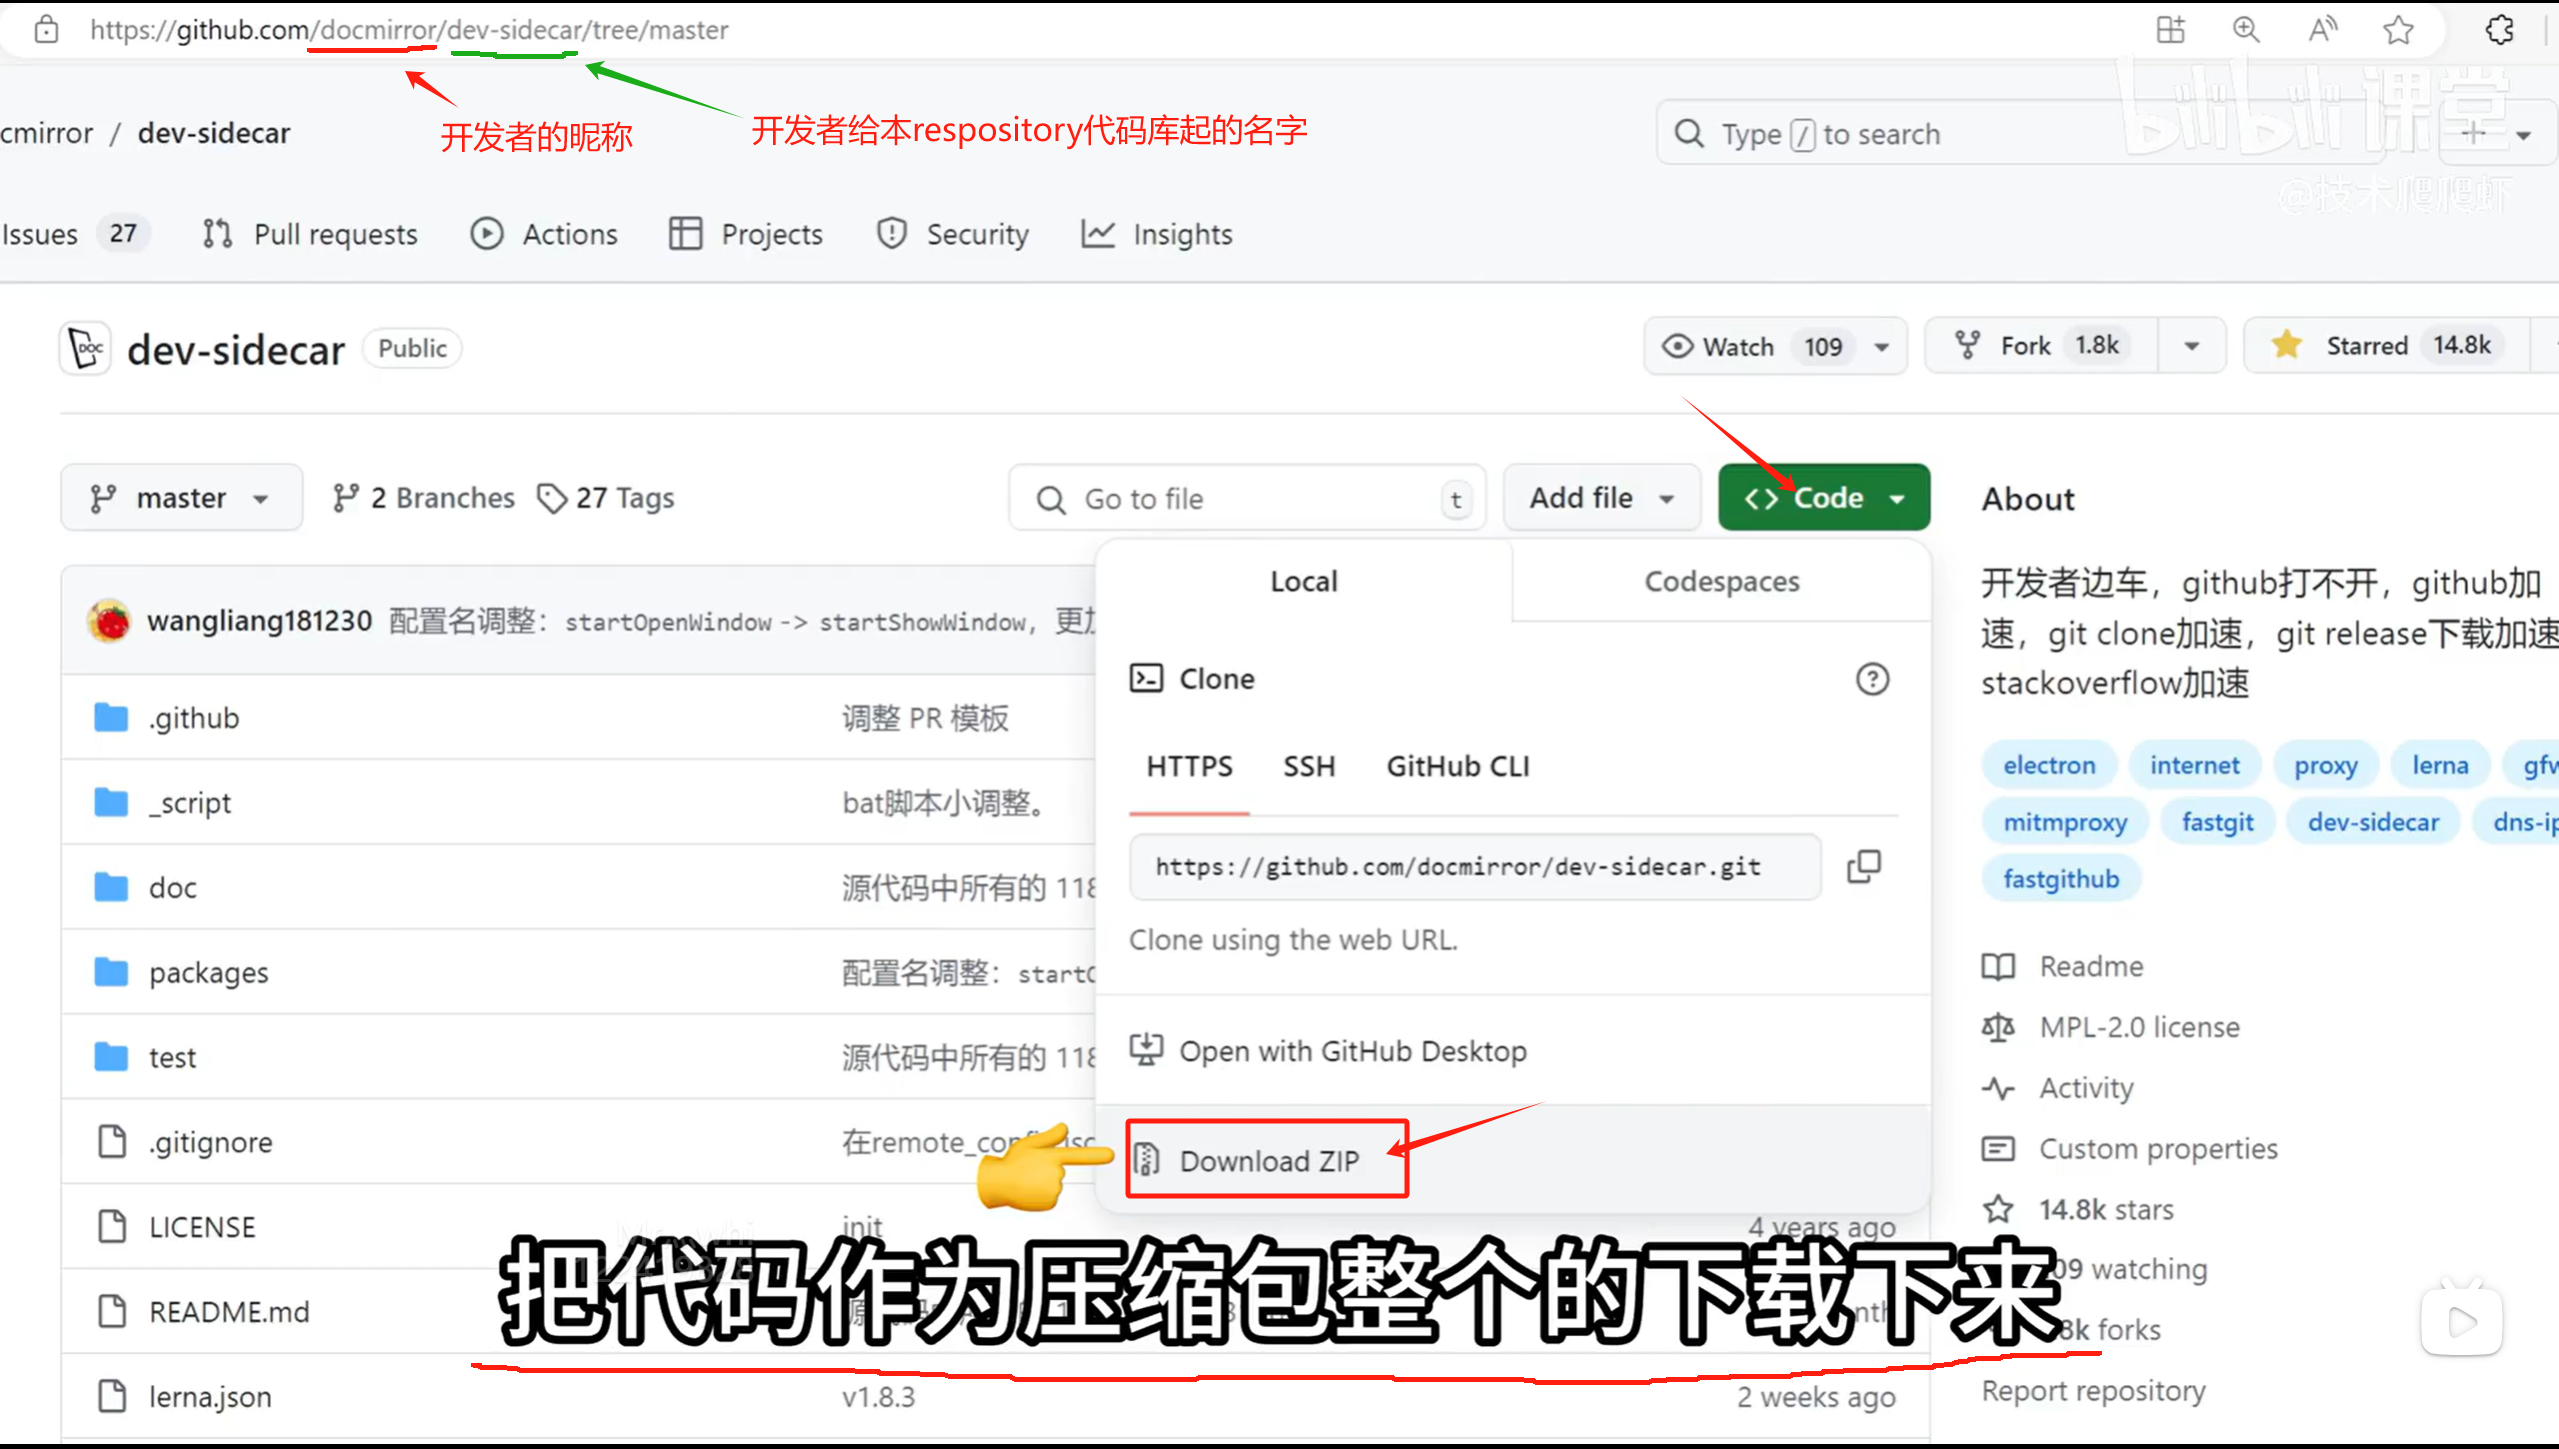
Task: Open the electron topic tag
Action: point(2048,765)
